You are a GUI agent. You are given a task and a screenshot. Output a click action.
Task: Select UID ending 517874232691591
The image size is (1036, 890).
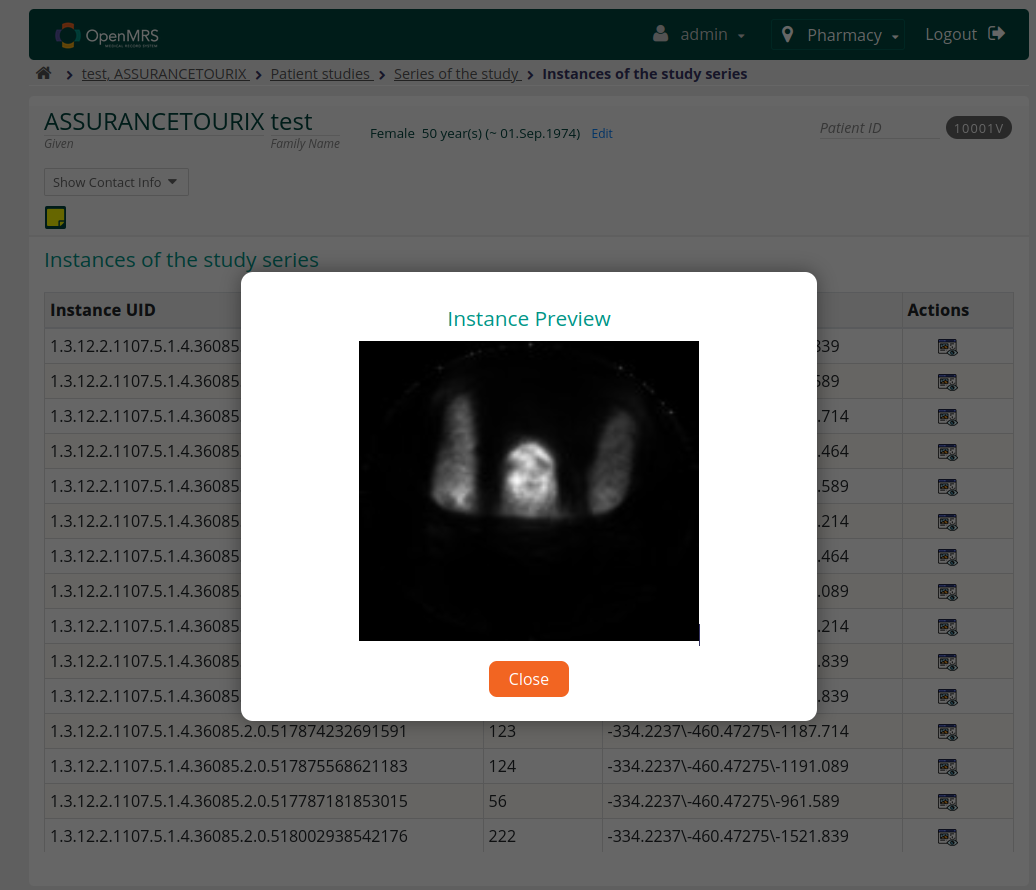click(x=229, y=731)
